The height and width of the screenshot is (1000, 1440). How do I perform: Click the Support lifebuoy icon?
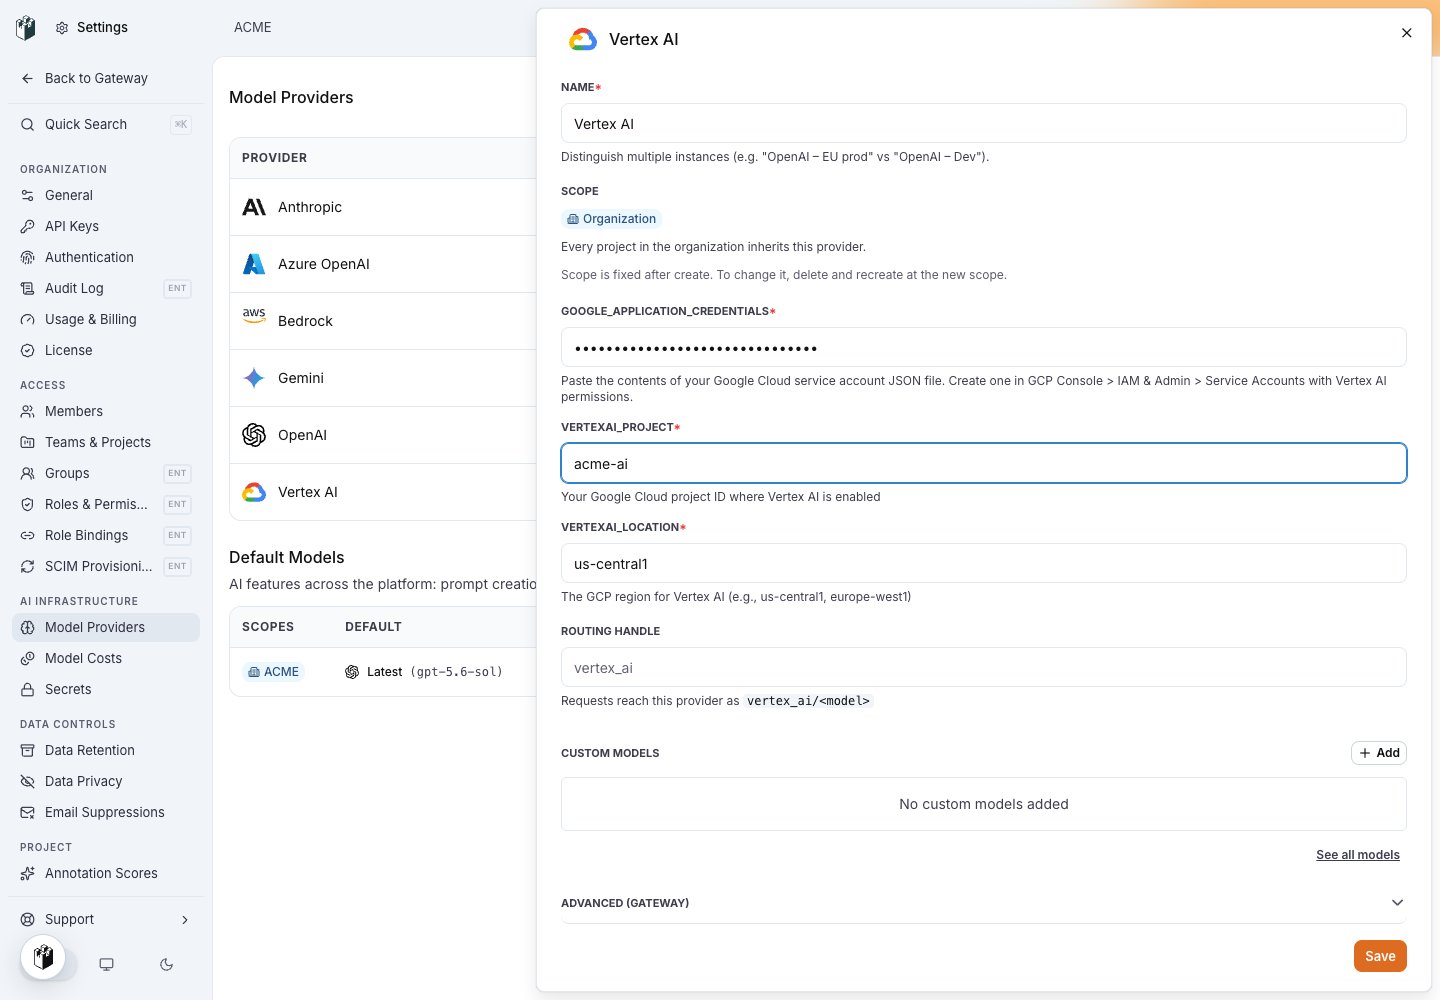click(28, 919)
